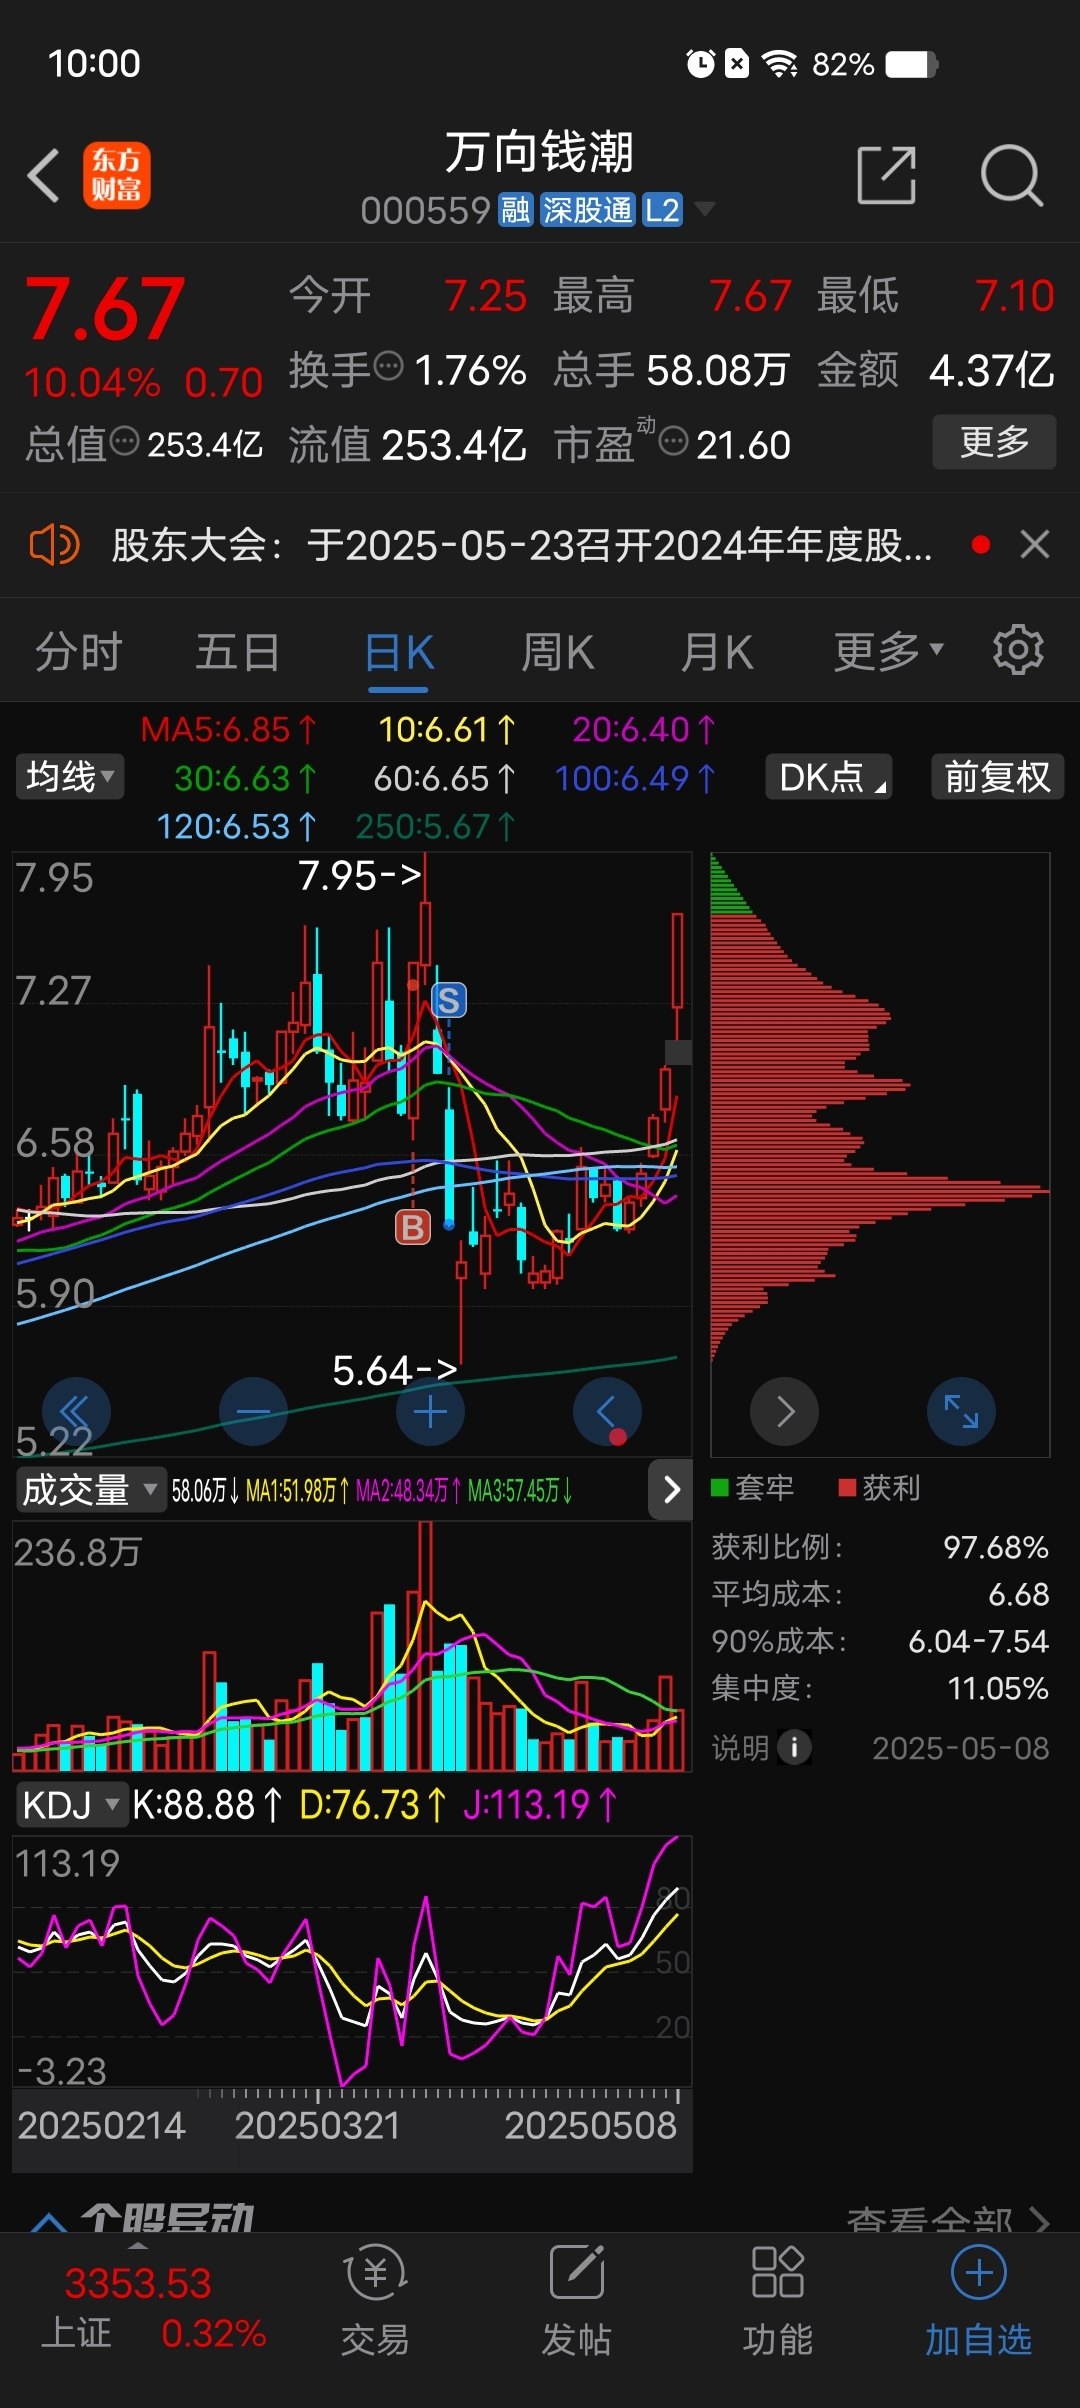The image size is (1080, 2408).
Task: Tap the chip date 2025-05-08
Action: tap(960, 1748)
